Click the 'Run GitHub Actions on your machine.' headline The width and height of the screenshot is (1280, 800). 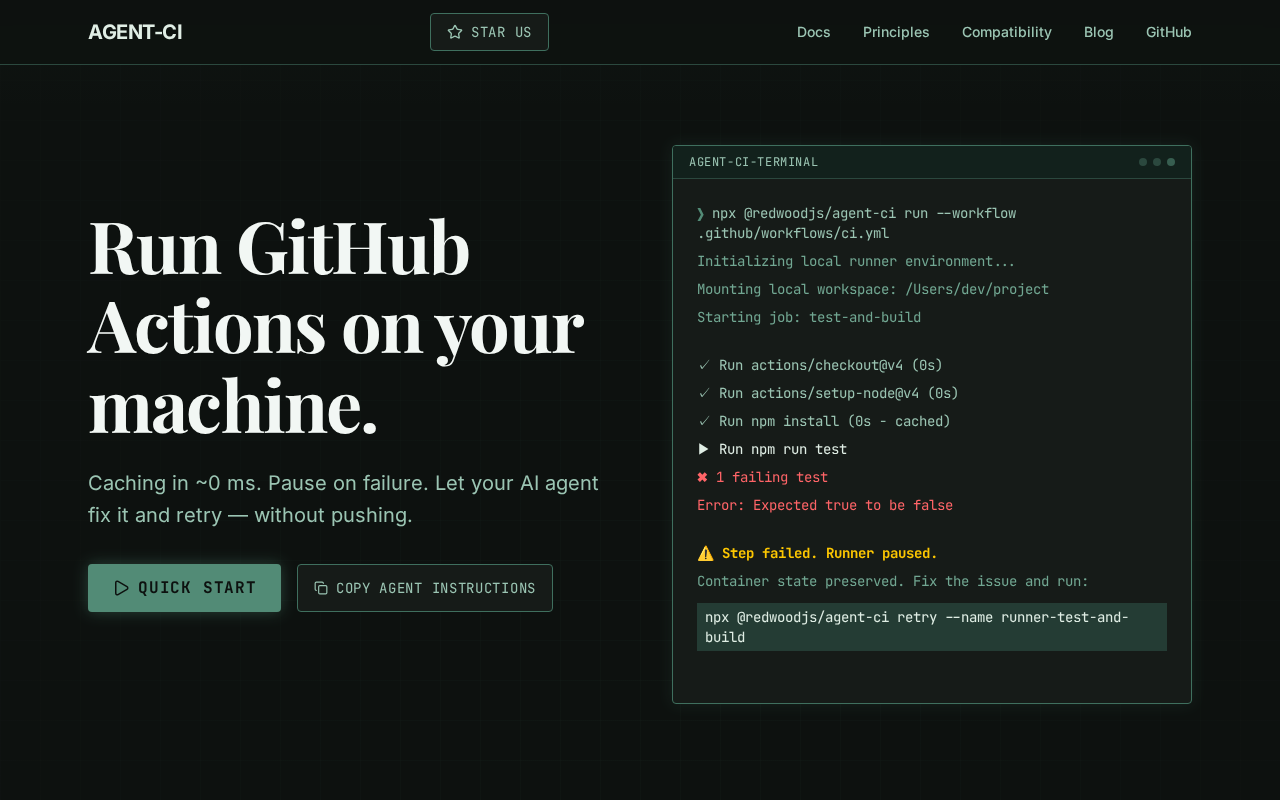tap(336, 326)
